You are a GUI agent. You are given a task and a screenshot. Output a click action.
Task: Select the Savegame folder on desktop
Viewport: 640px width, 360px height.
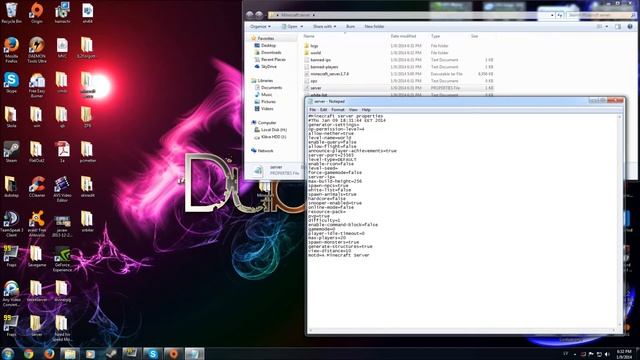click(37, 256)
